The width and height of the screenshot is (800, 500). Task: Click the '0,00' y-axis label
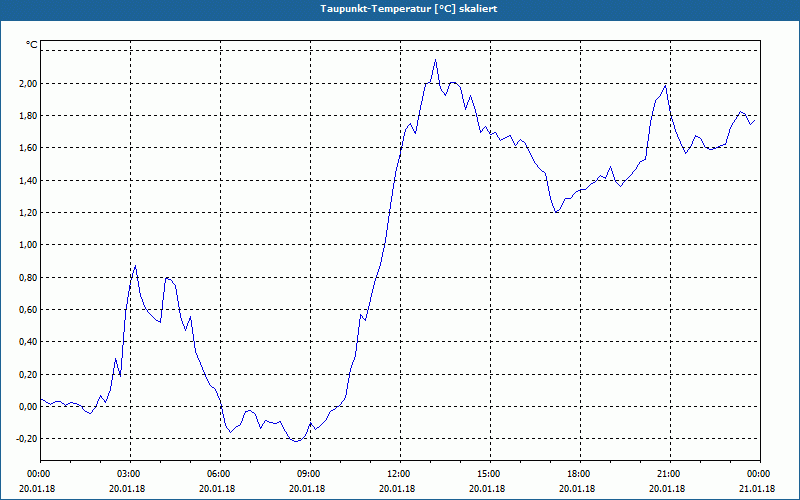click(x=28, y=407)
